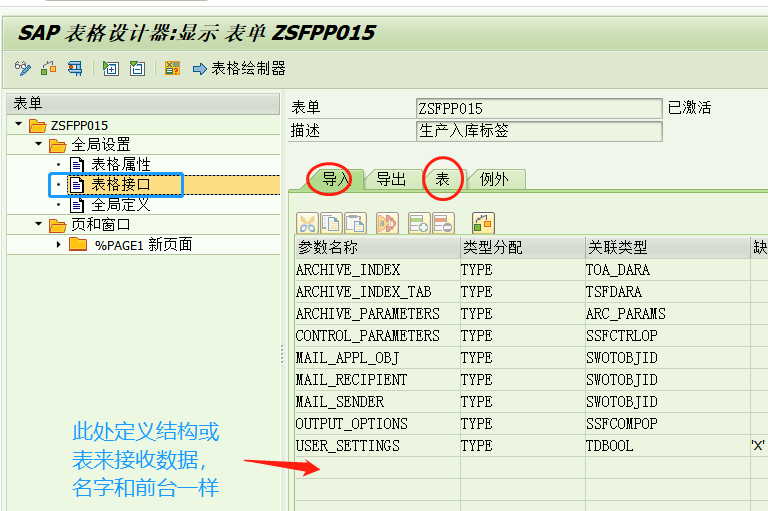Click the copy icon above parameter table
Screen dimensions: 768x511
pos(332,223)
